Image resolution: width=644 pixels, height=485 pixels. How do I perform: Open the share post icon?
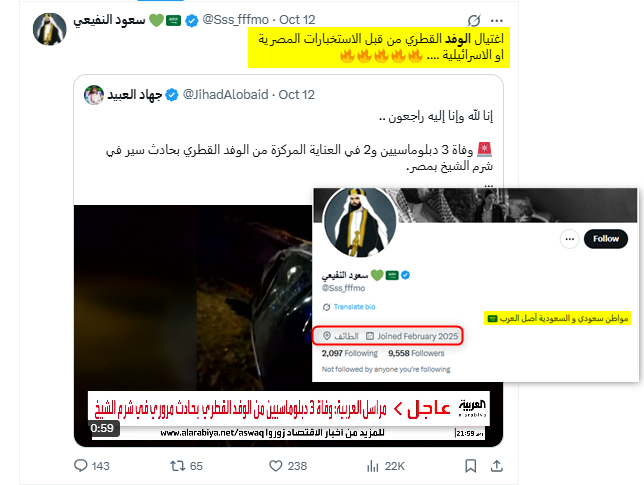(x=497, y=466)
